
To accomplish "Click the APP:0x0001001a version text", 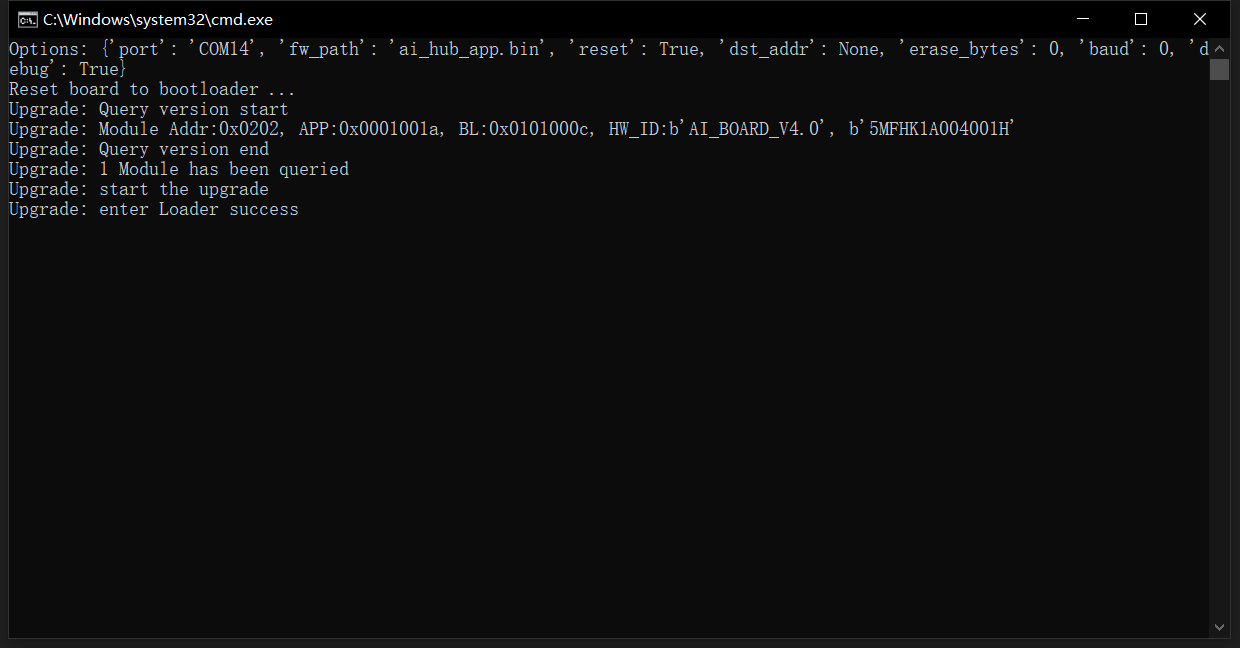I will 369,129.
